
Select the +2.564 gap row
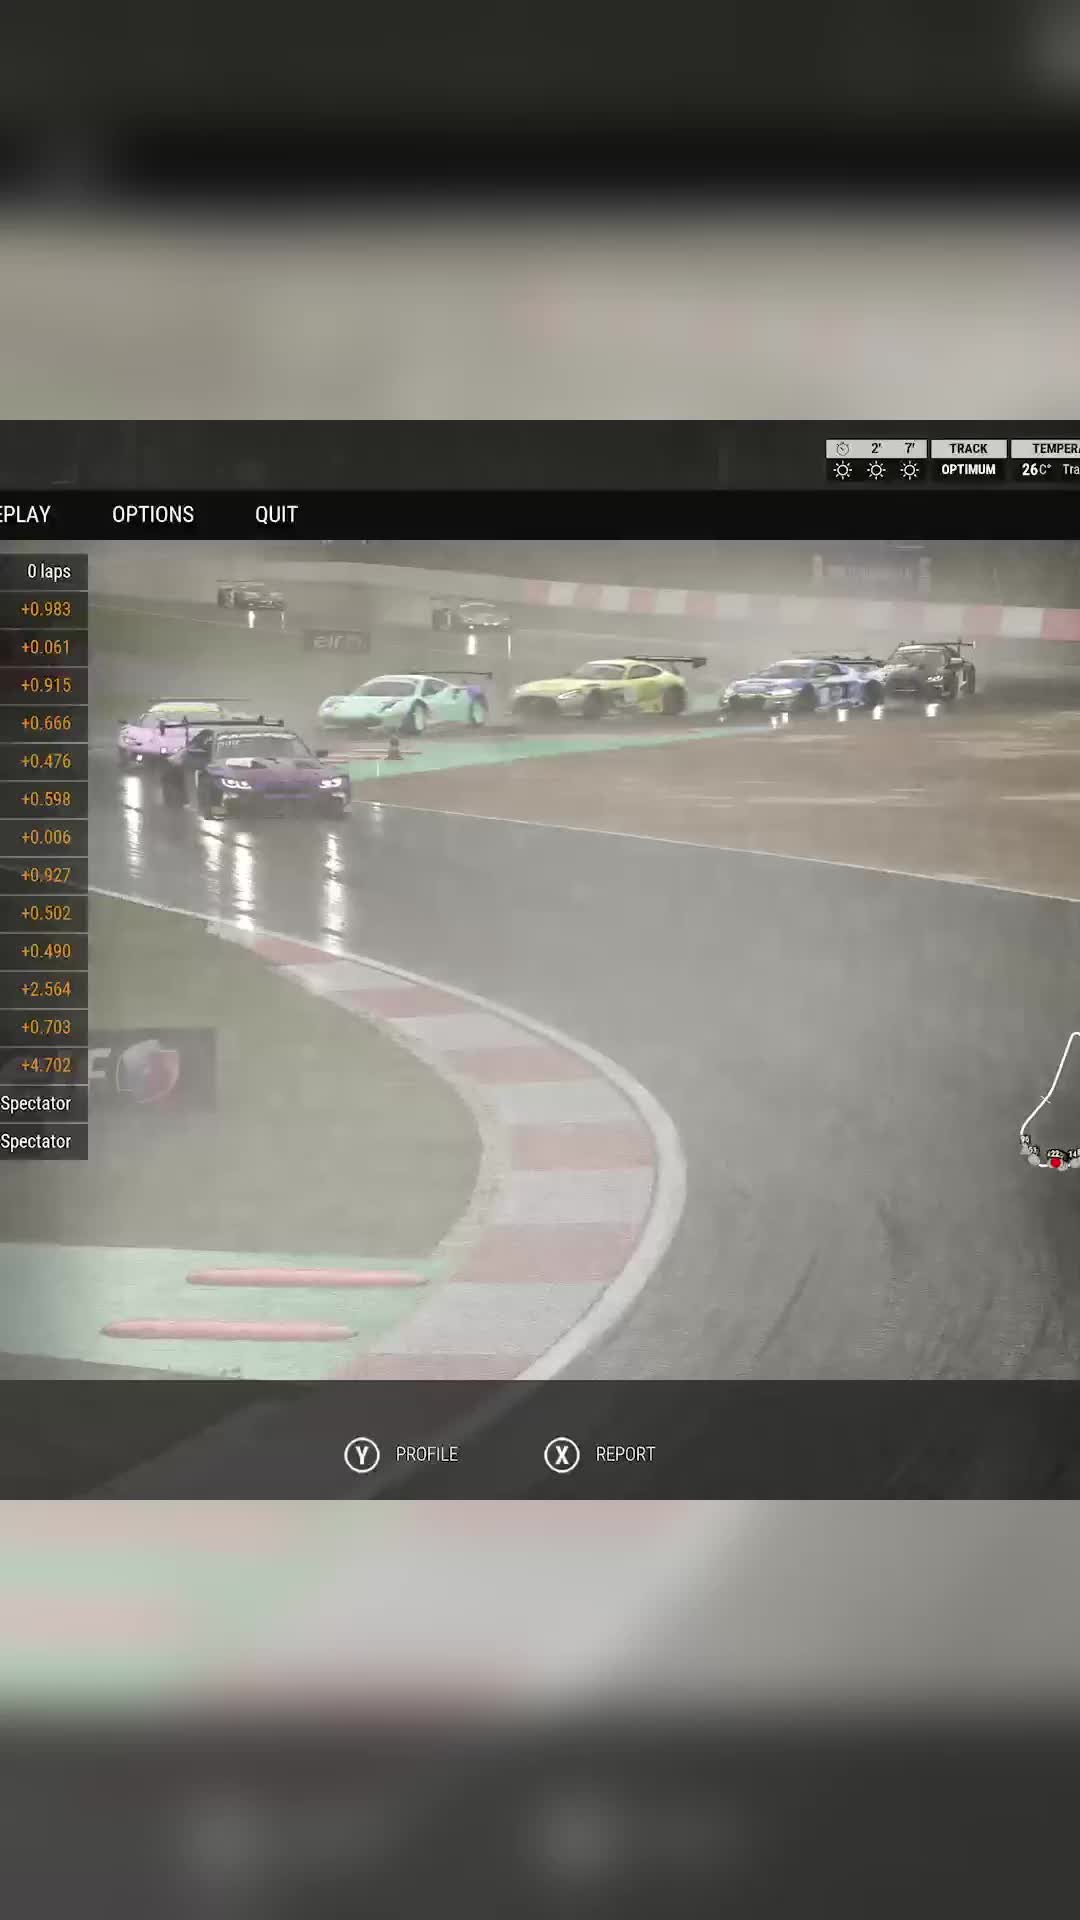[44, 990]
